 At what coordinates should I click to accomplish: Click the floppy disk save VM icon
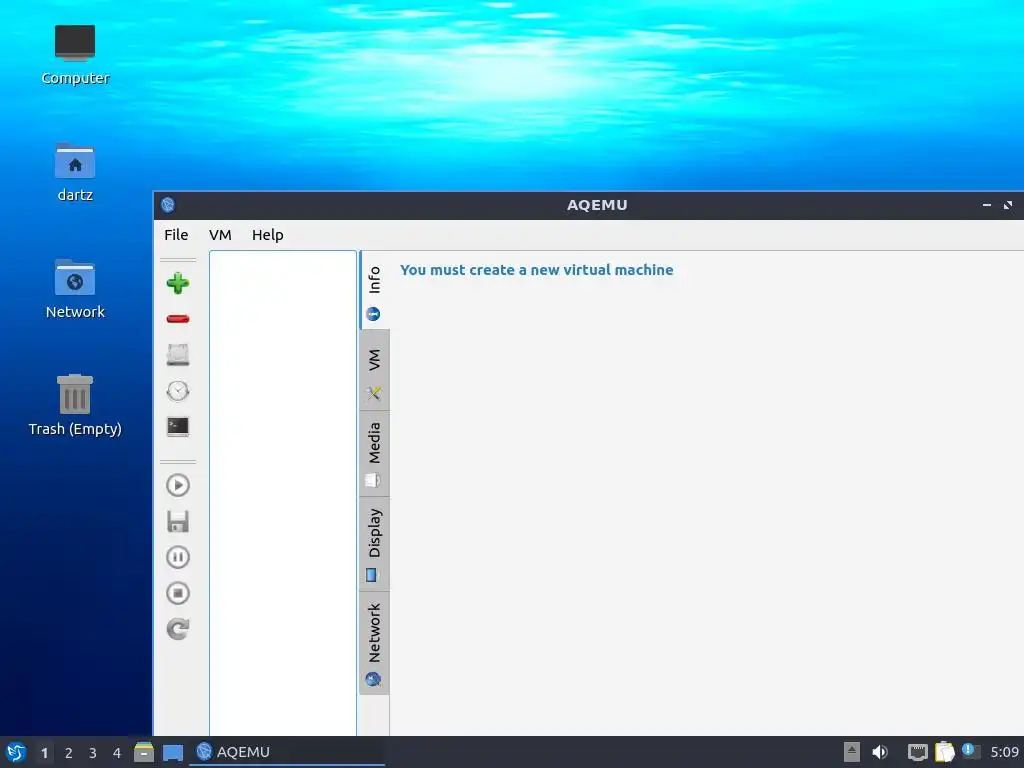(x=178, y=521)
